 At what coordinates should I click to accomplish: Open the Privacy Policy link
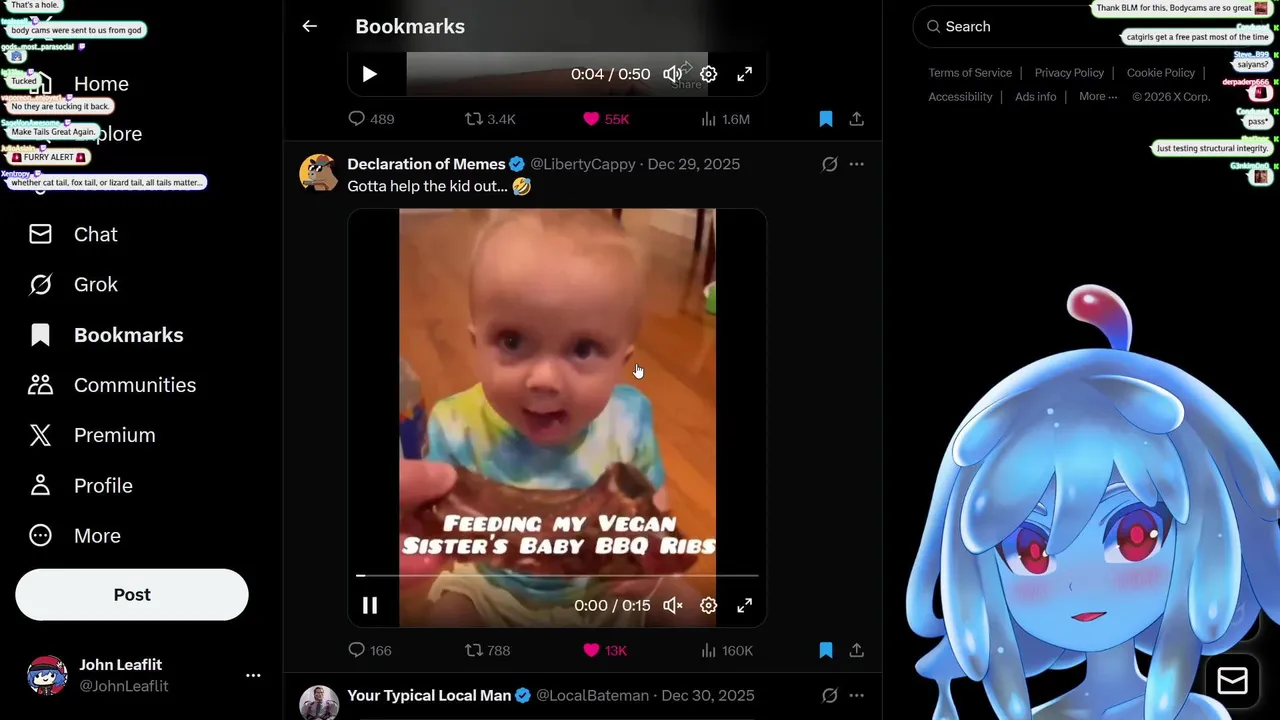[x=1069, y=73]
